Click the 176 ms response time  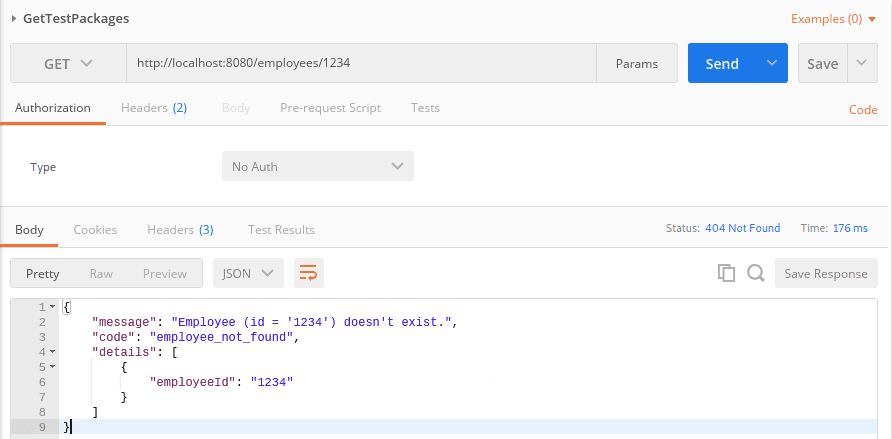[x=850, y=228]
